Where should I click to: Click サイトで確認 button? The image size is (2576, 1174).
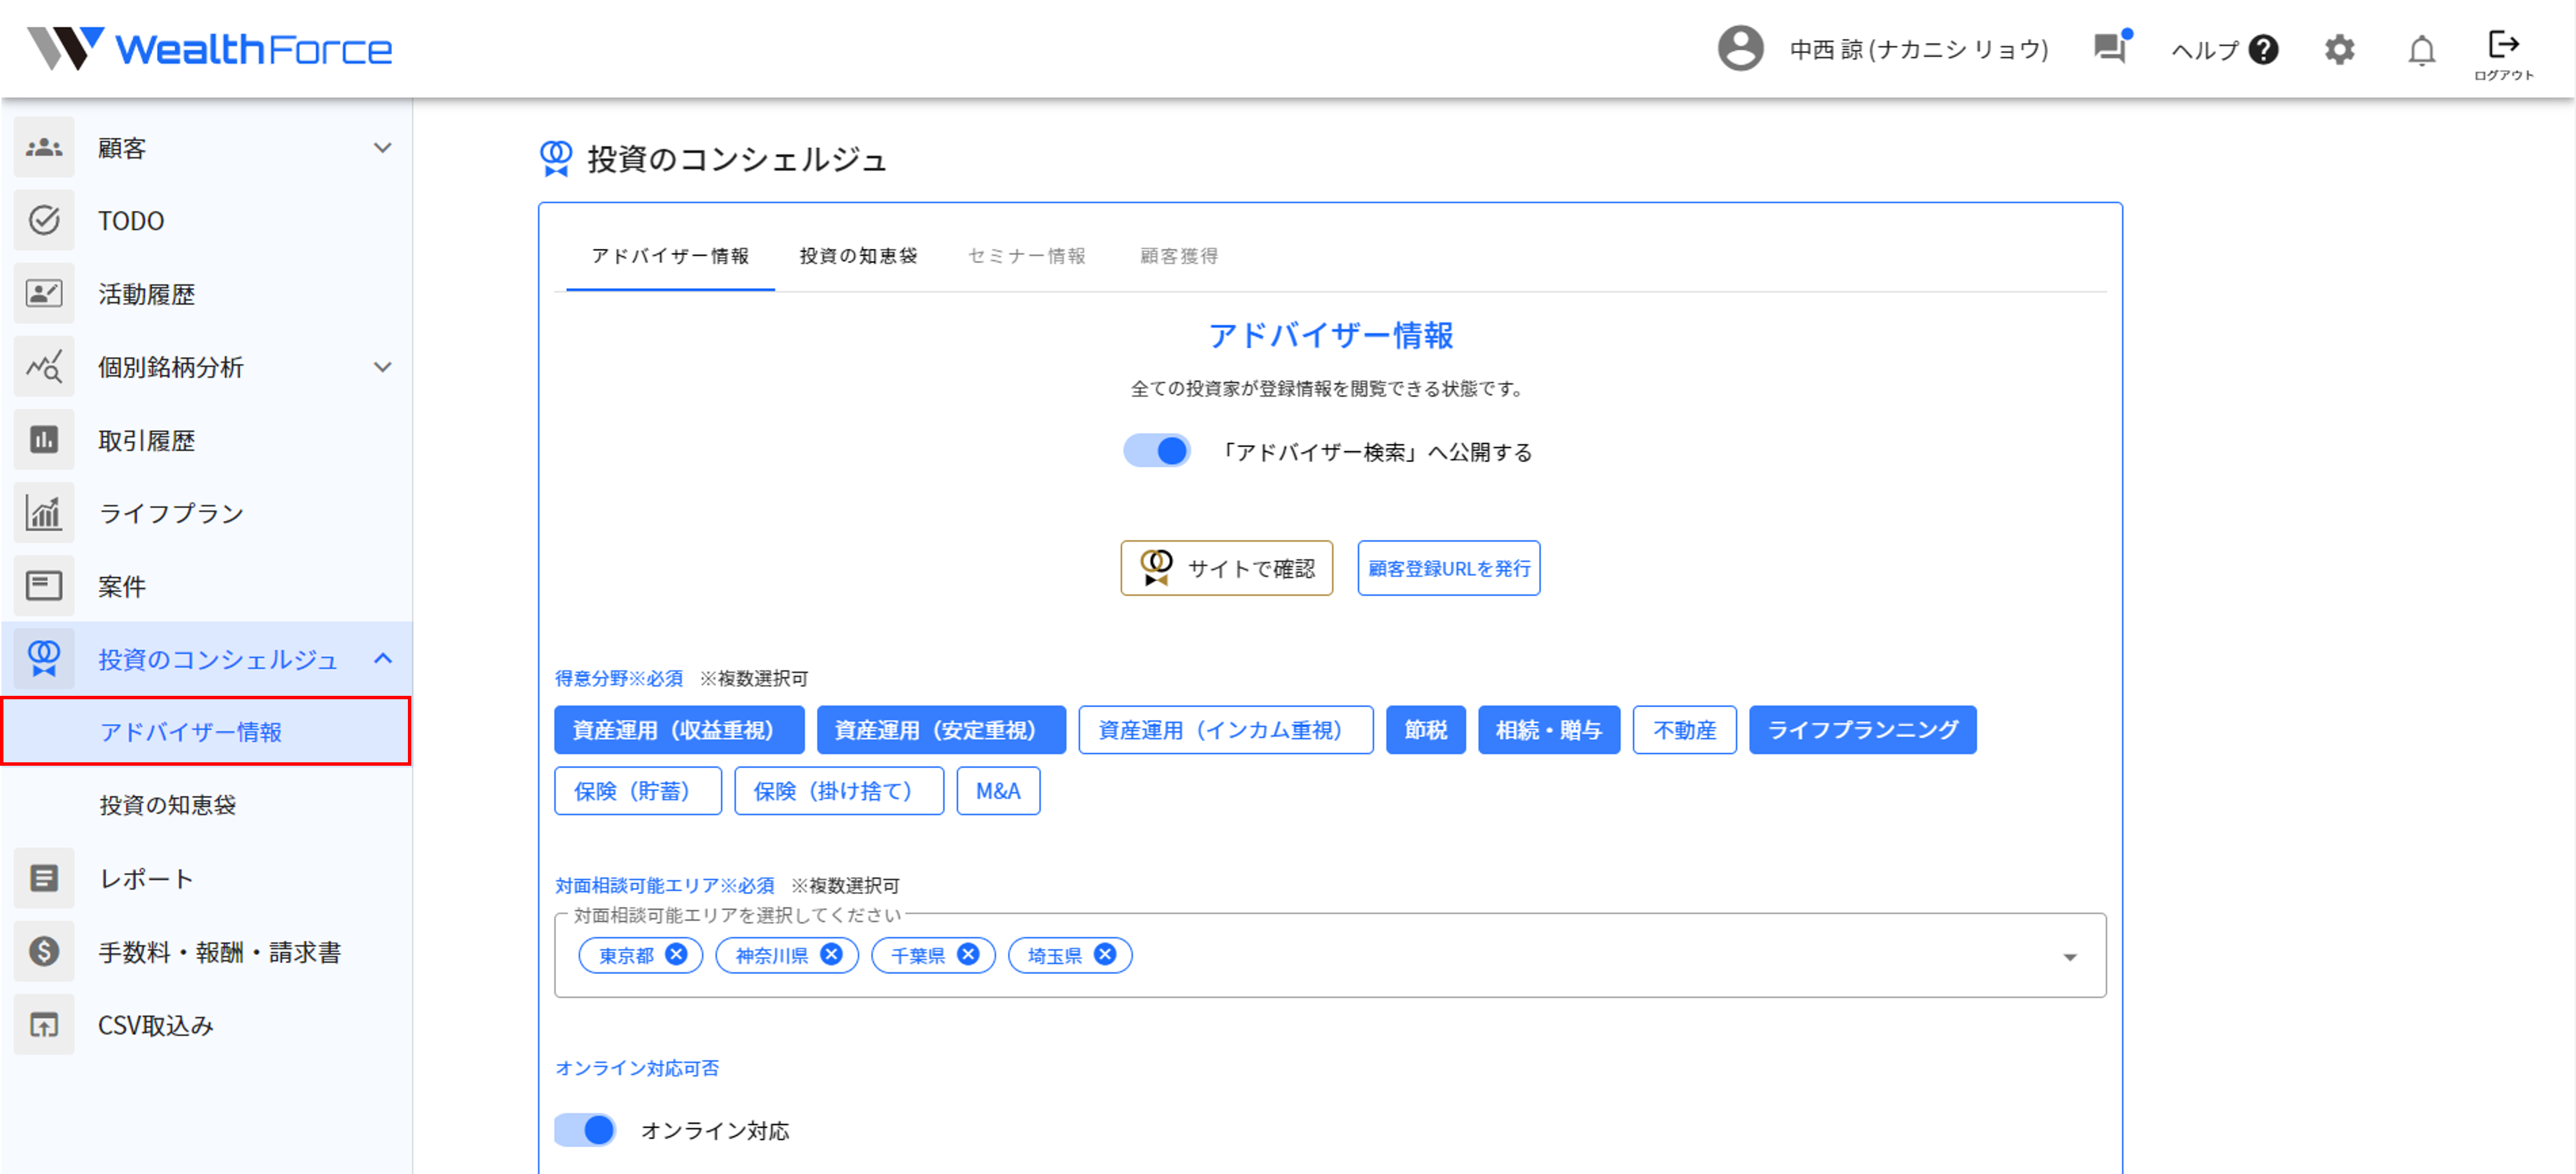(1226, 568)
